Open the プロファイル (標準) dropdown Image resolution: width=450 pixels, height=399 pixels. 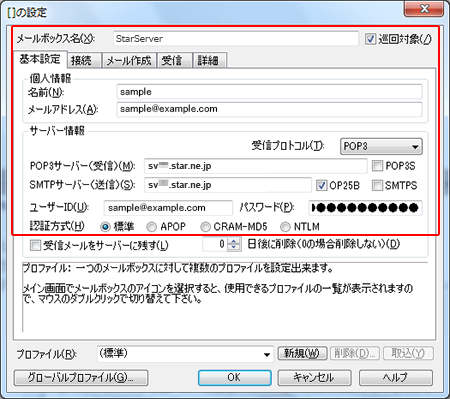[x=185, y=354]
